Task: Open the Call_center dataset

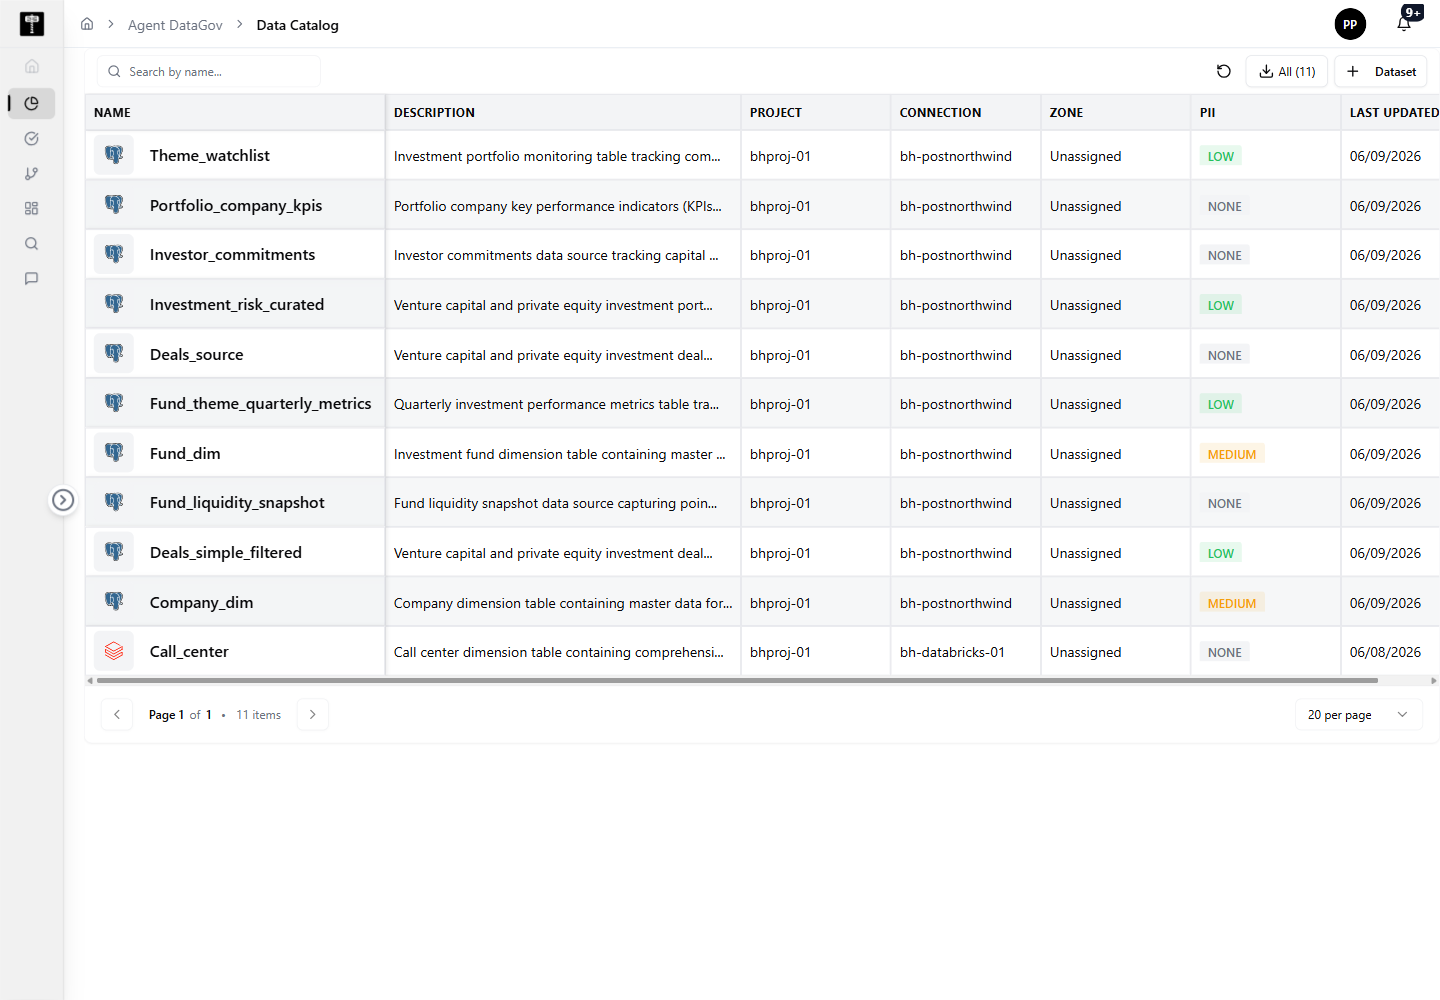Action: pyautogui.click(x=189, y=651)
